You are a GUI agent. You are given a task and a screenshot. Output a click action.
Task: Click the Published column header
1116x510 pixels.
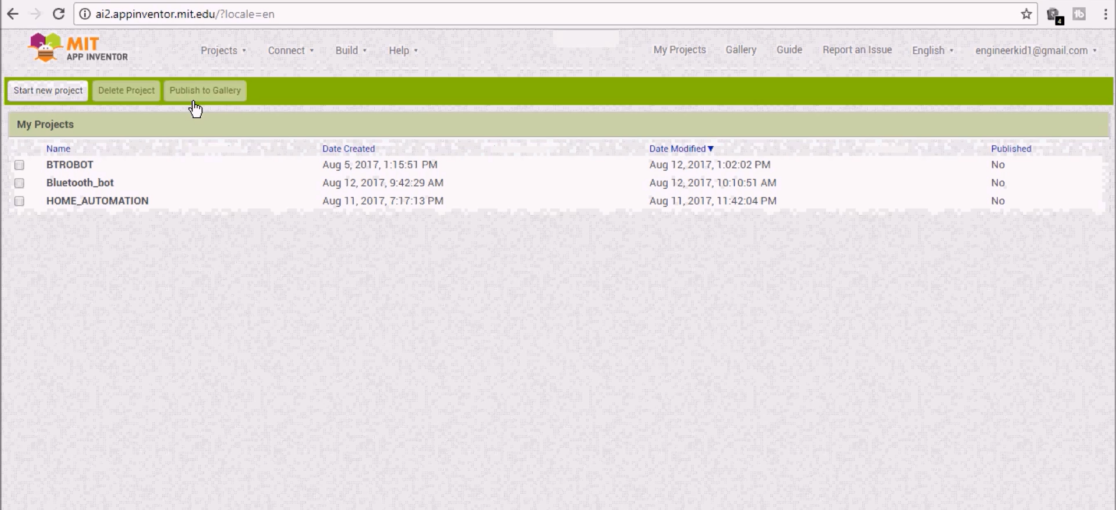pos(1011,149)
